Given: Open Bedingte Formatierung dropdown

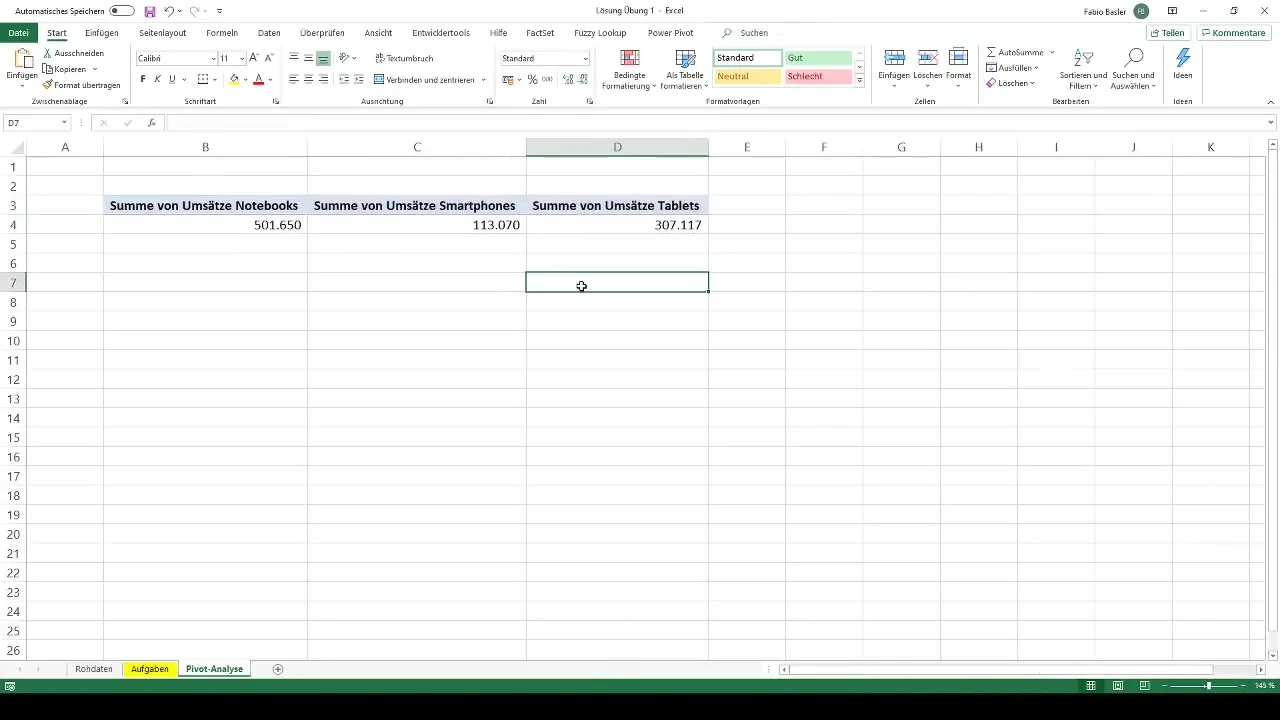Looking at the screenshot, I should tap(629, 68).
